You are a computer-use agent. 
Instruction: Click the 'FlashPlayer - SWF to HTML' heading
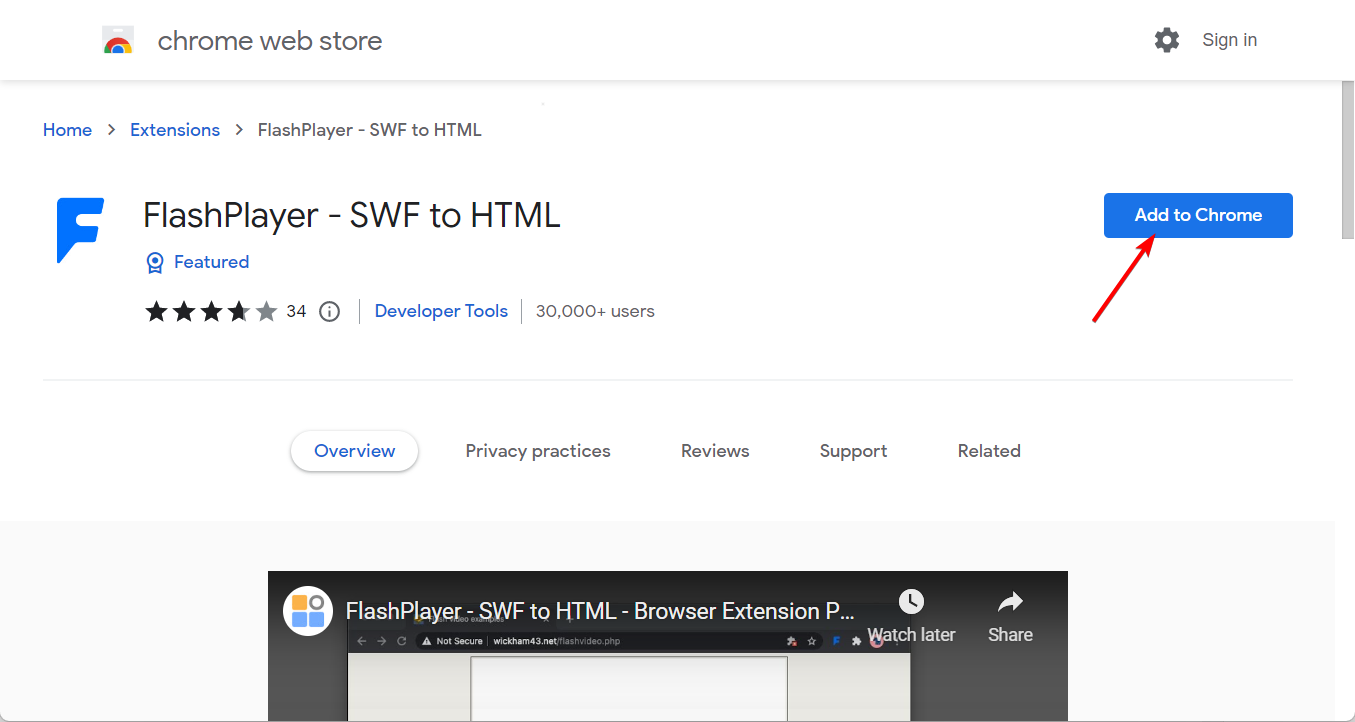click(x=352, y=215)
